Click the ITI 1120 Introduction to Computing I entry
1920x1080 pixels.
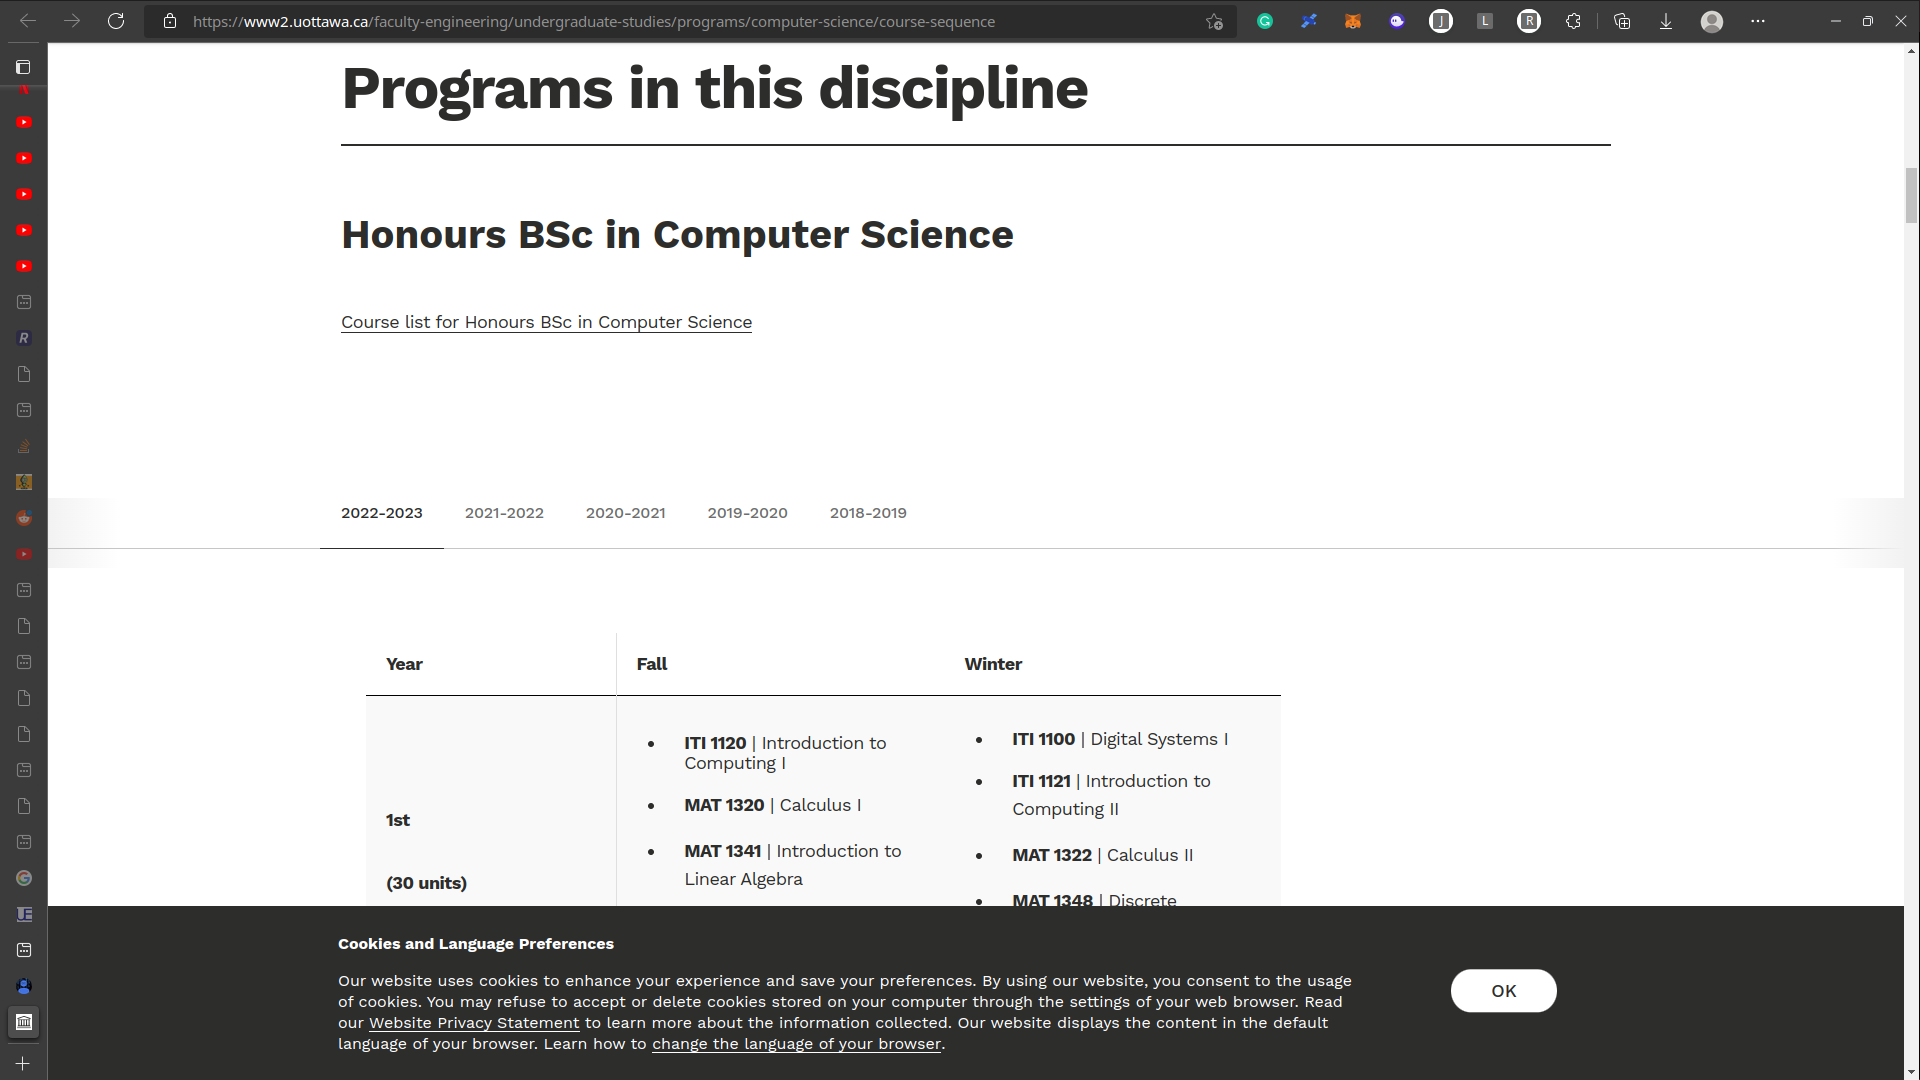pos(785,753)
